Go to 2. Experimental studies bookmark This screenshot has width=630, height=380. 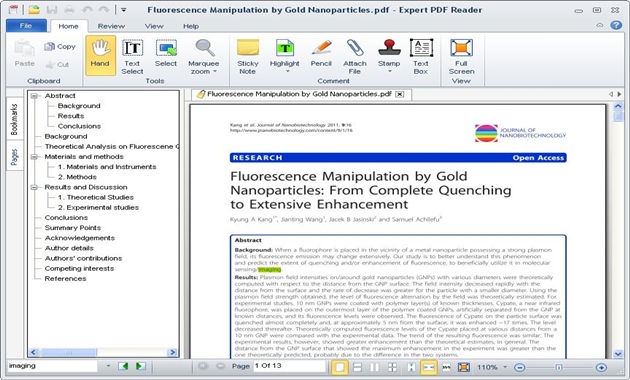point(98,207)
